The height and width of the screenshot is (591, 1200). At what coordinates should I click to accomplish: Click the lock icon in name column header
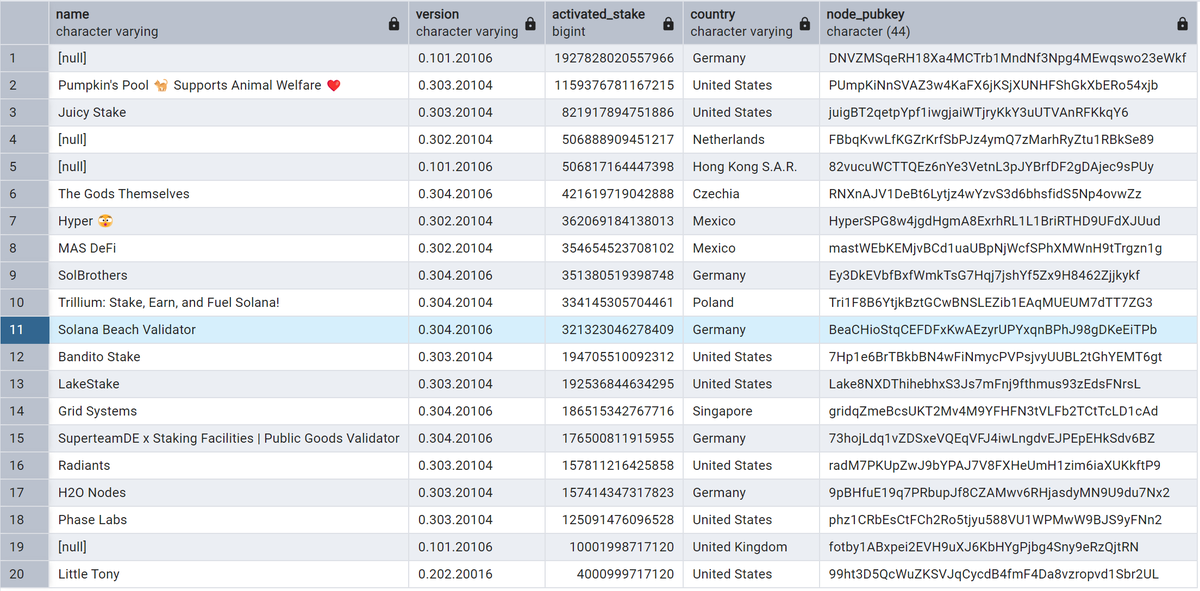[394, 24]
